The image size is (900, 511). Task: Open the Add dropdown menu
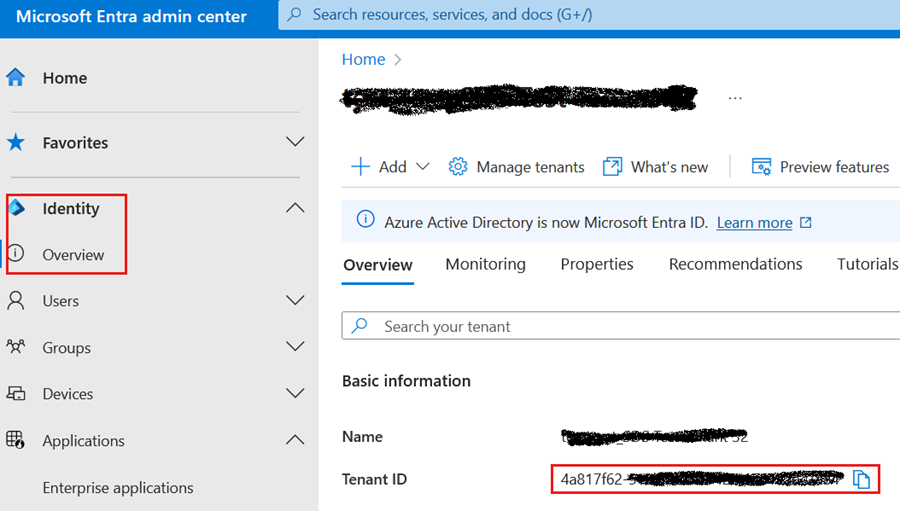pyautogui.click(x=390, y=167)
